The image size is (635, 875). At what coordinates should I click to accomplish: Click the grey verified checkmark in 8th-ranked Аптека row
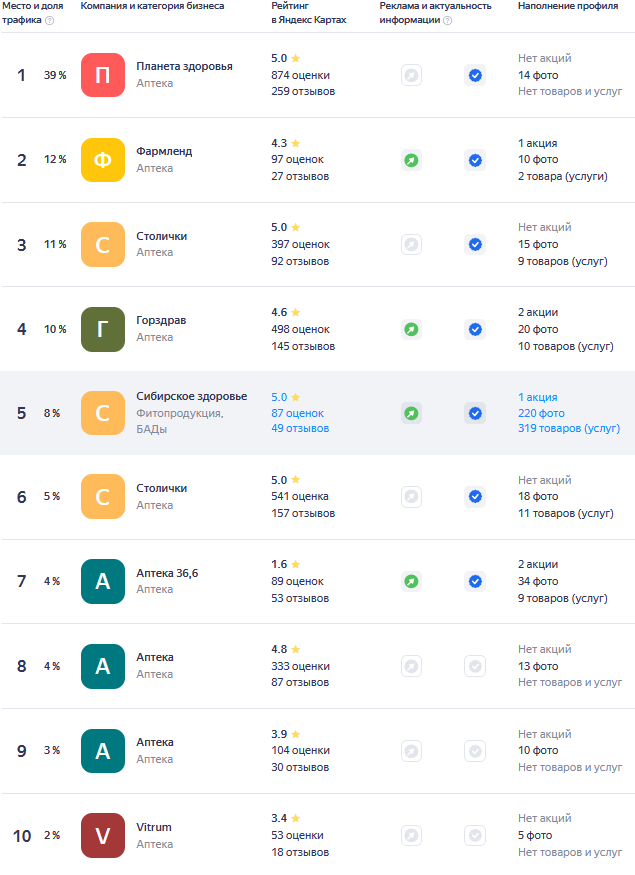pyautogui.click(x=475, y=666)
